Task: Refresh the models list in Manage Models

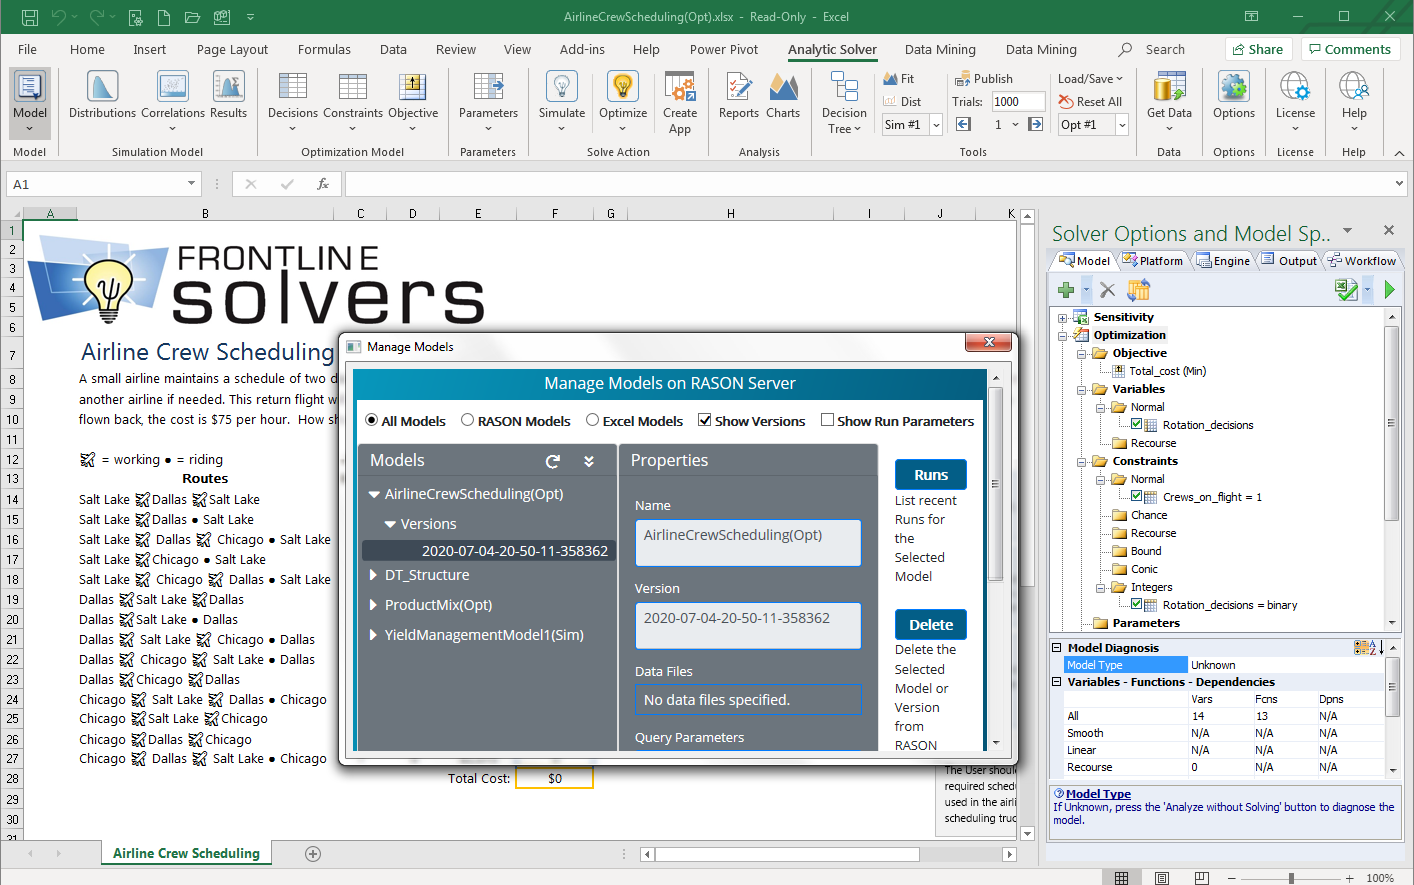Action: coord(552,461)
